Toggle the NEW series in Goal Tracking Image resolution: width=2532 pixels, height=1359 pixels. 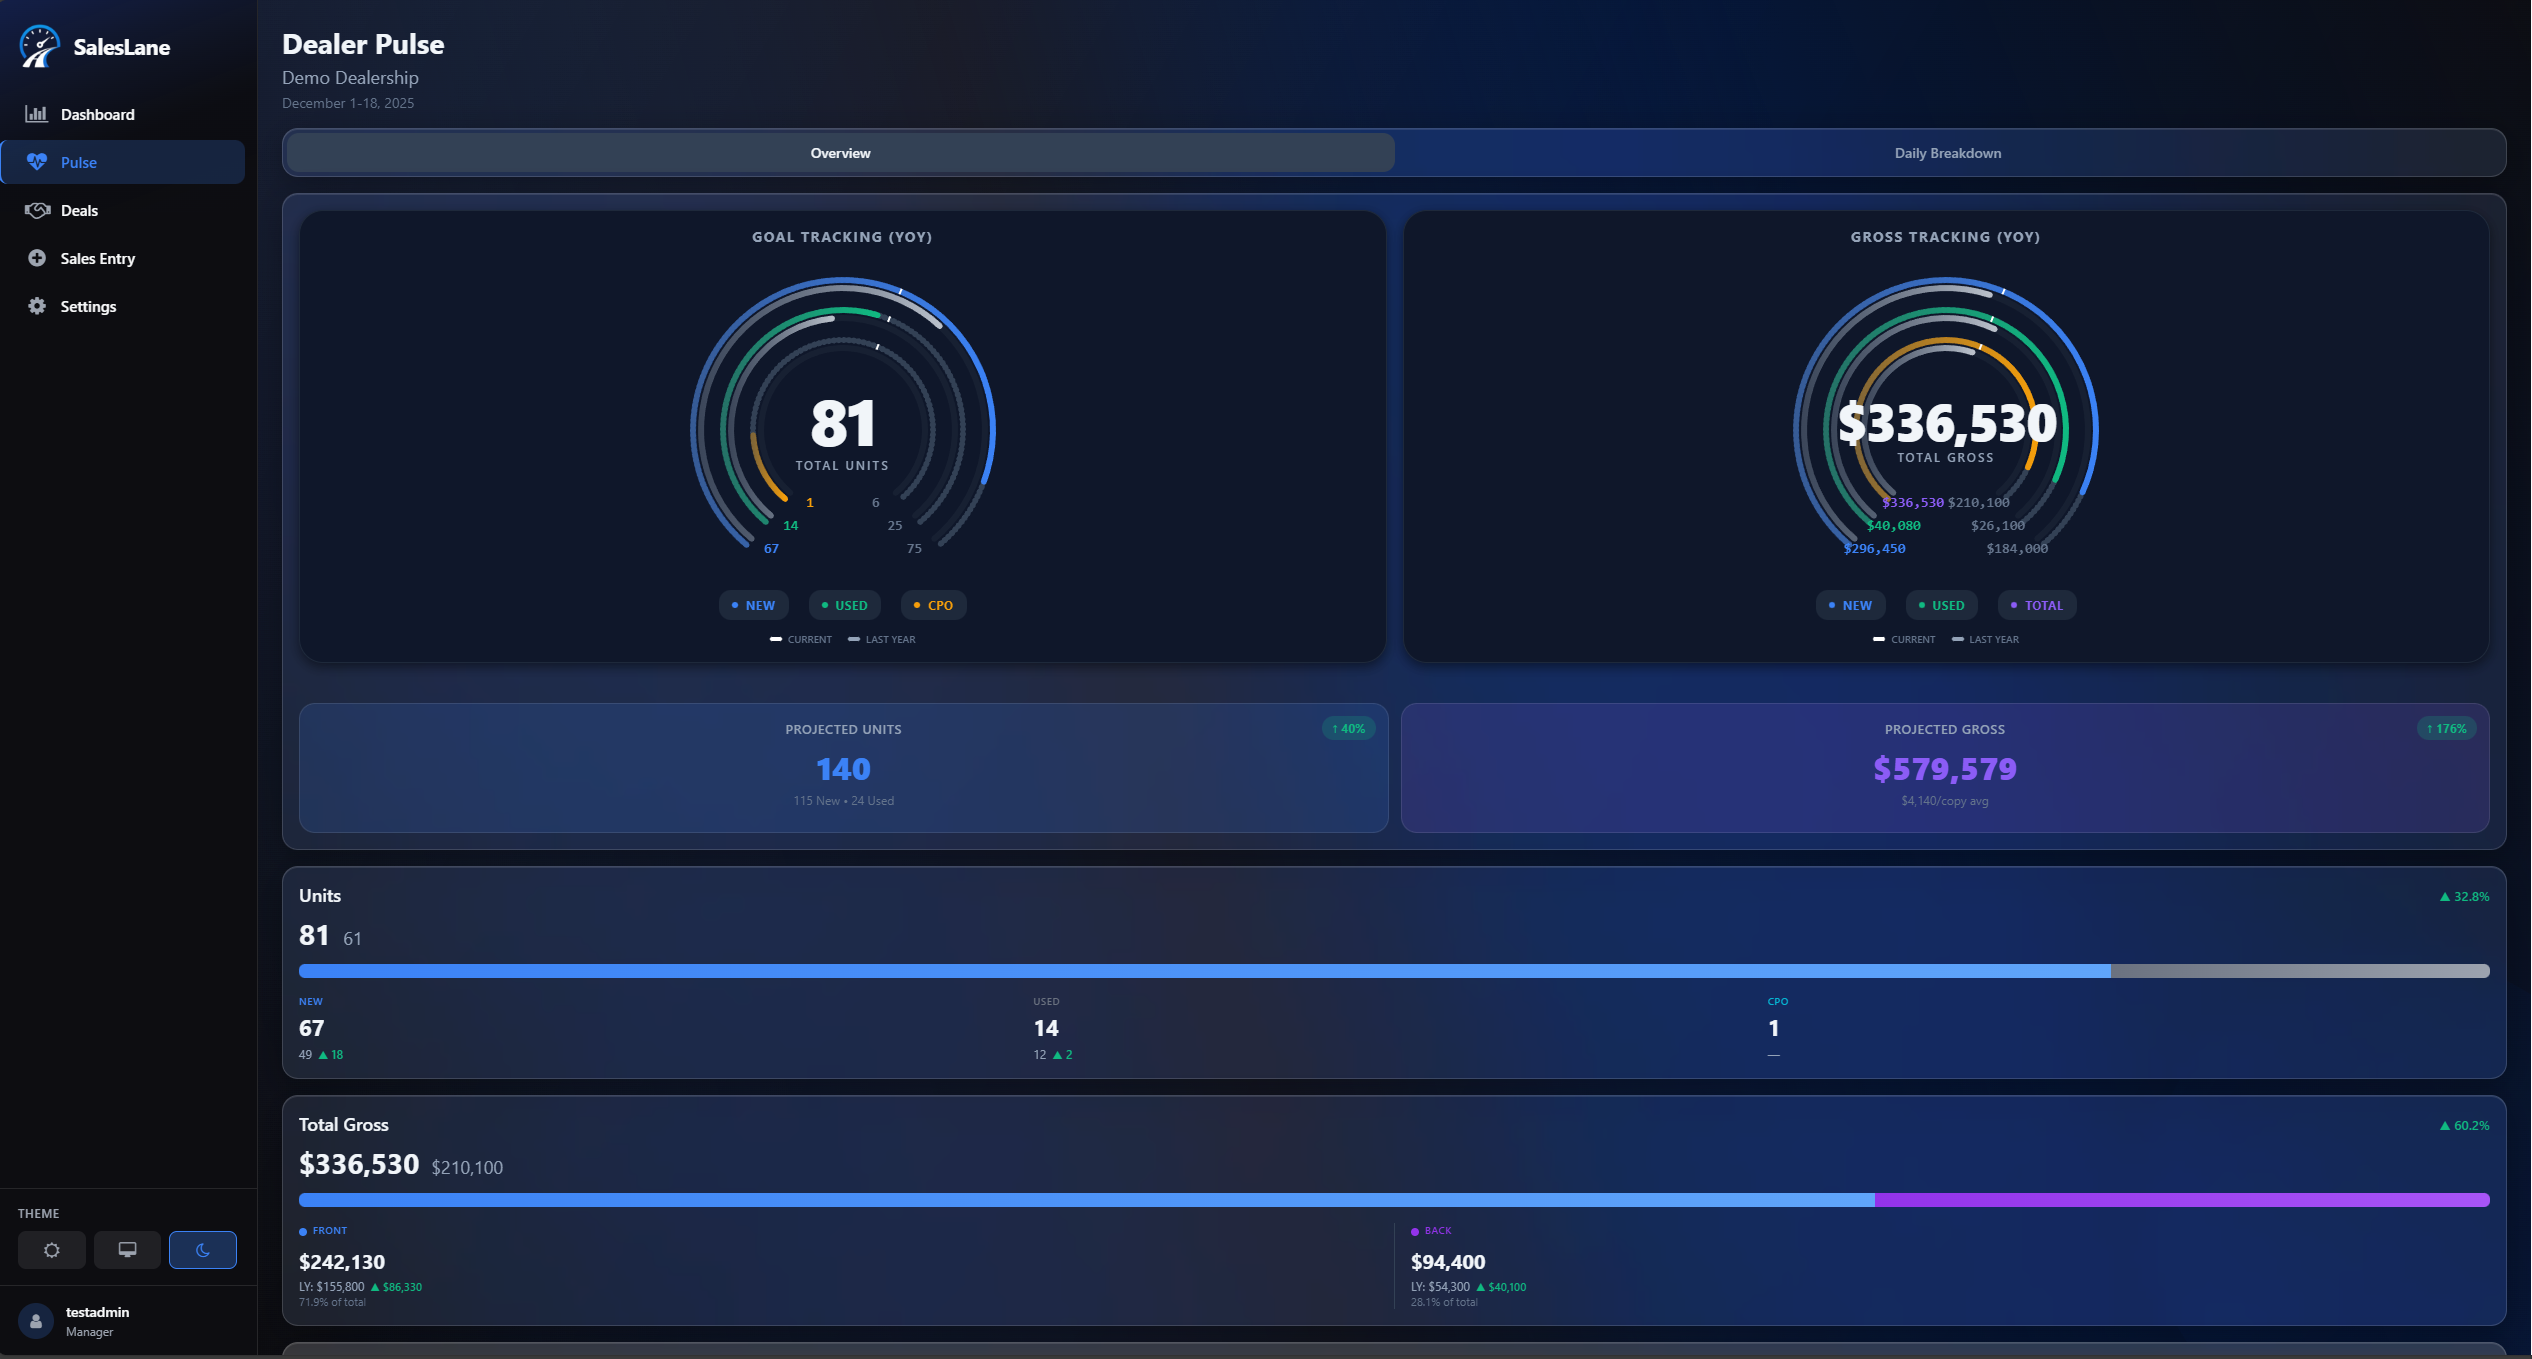point(753,605)
